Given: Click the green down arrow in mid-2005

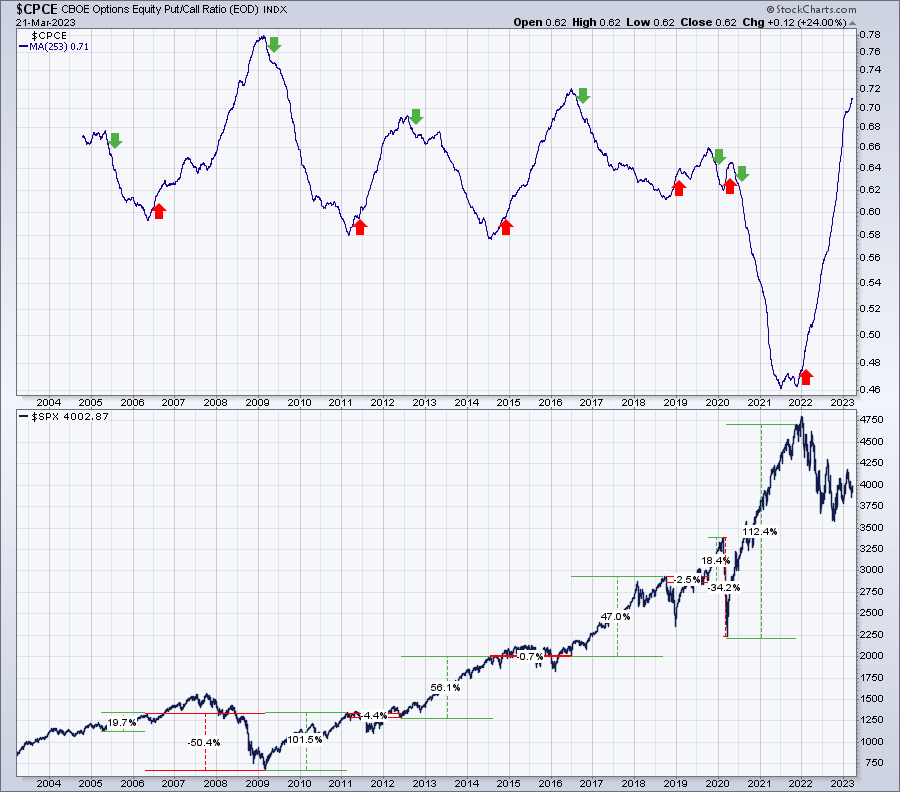Looking at the screenshot, I should coord(116,140).
